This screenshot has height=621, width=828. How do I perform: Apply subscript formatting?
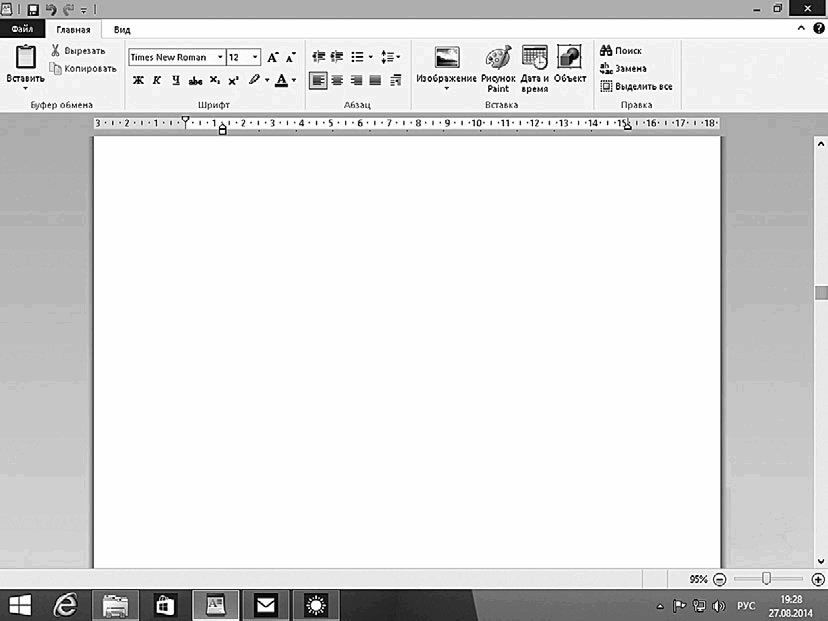[x=214, y=80]
